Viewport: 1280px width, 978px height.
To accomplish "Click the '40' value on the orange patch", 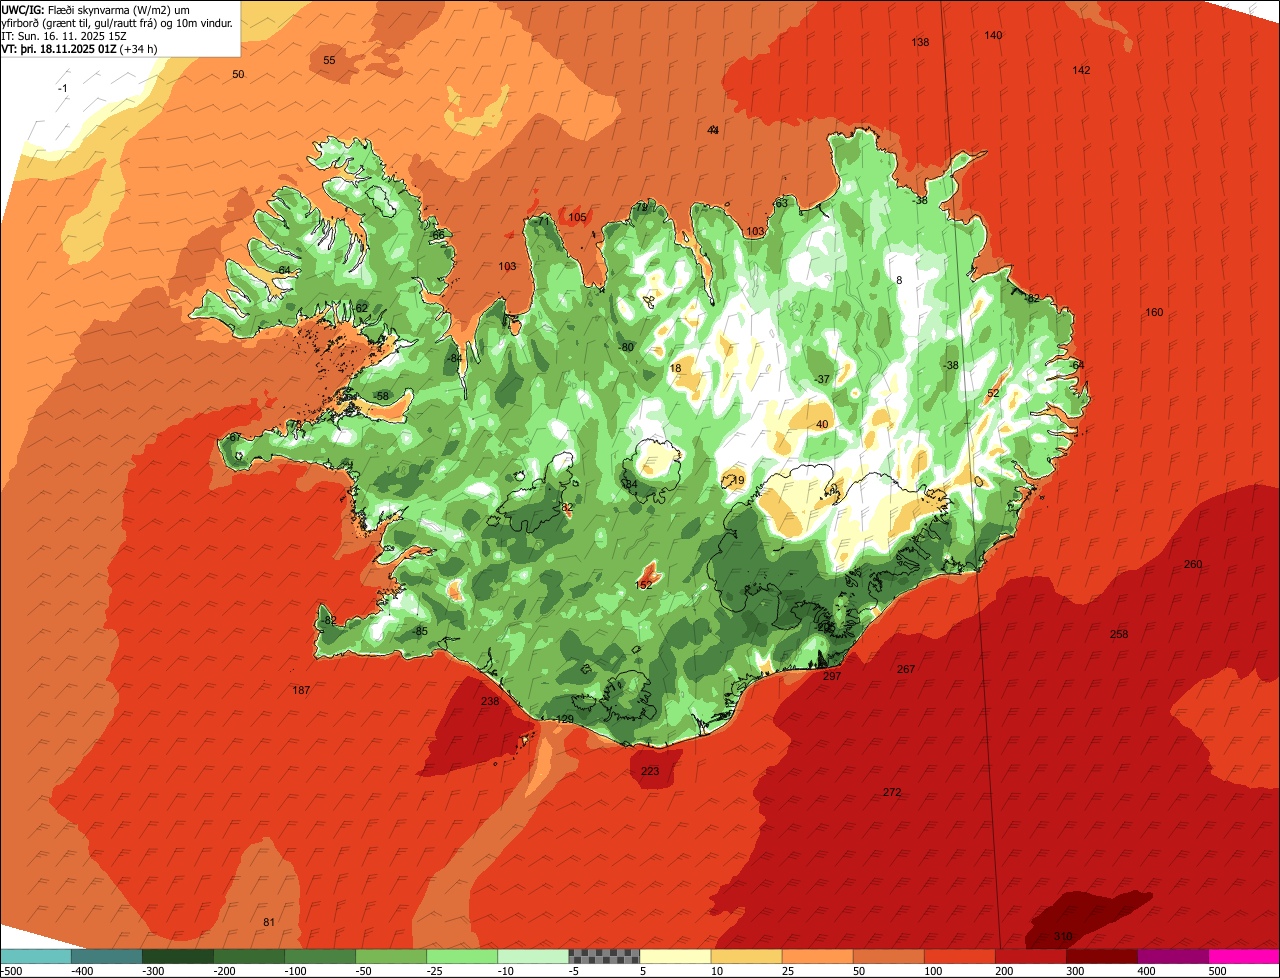I will (x=822, y=424).
